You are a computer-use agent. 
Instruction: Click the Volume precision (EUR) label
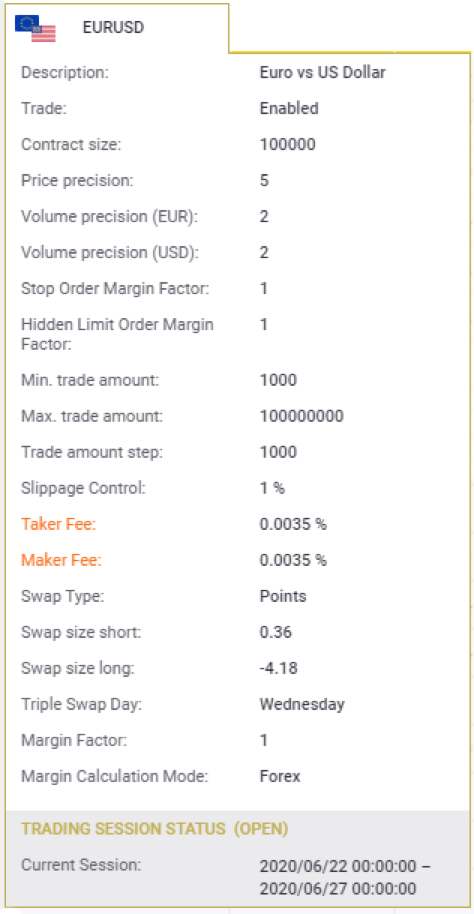pyautogui.click(x=110, y=217)
